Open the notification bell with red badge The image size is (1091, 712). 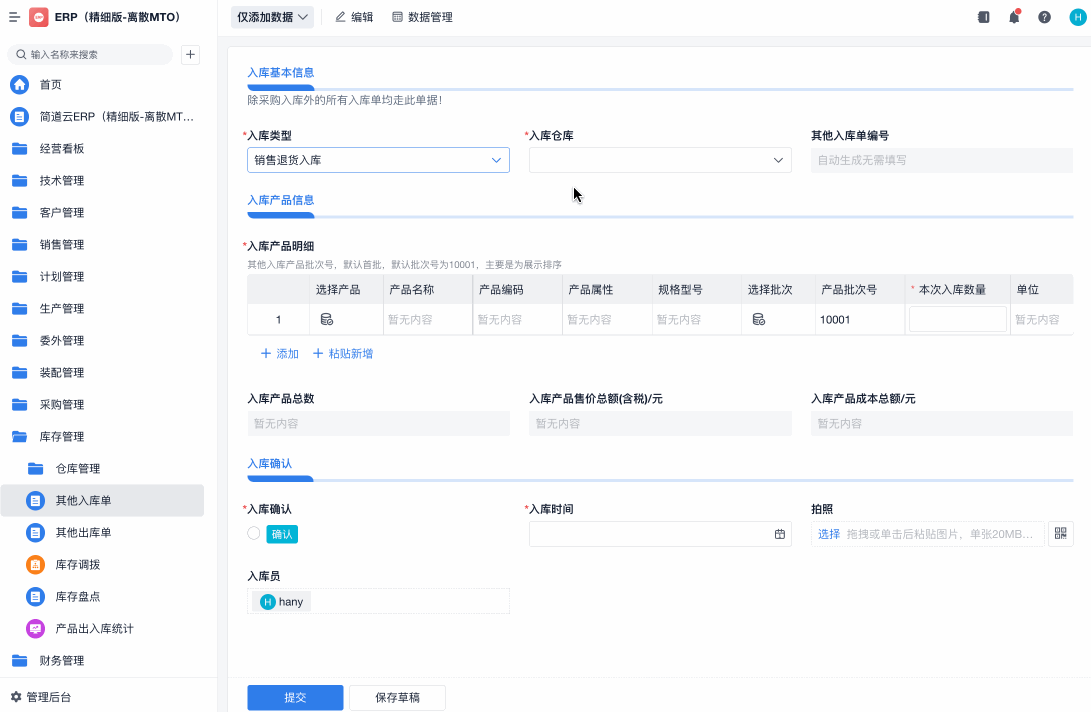click(1013, 17)
